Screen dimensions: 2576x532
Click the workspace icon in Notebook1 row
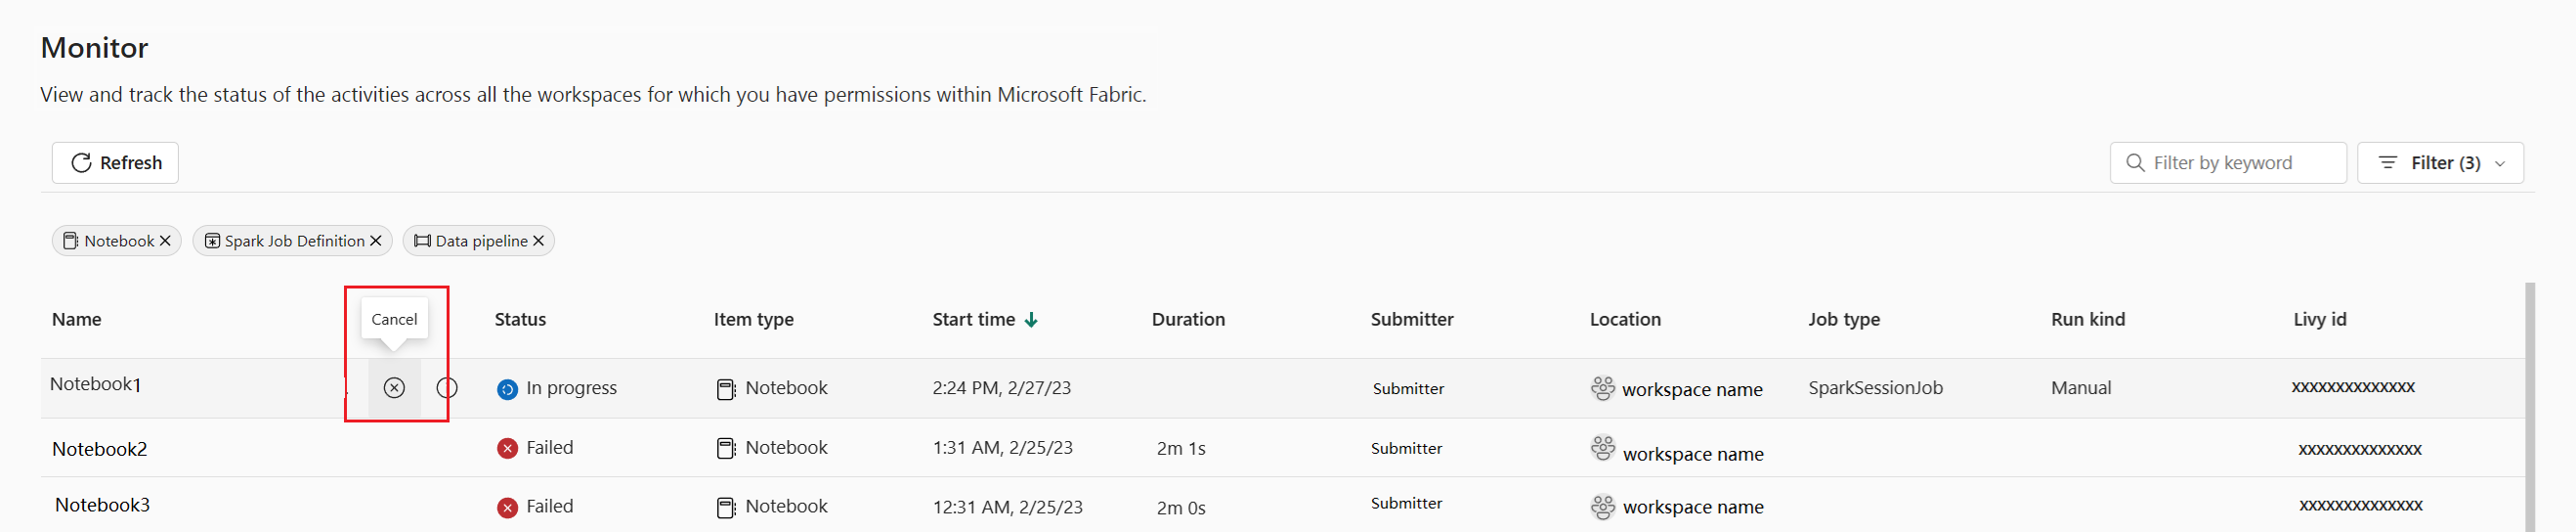tap(1602, 388)
